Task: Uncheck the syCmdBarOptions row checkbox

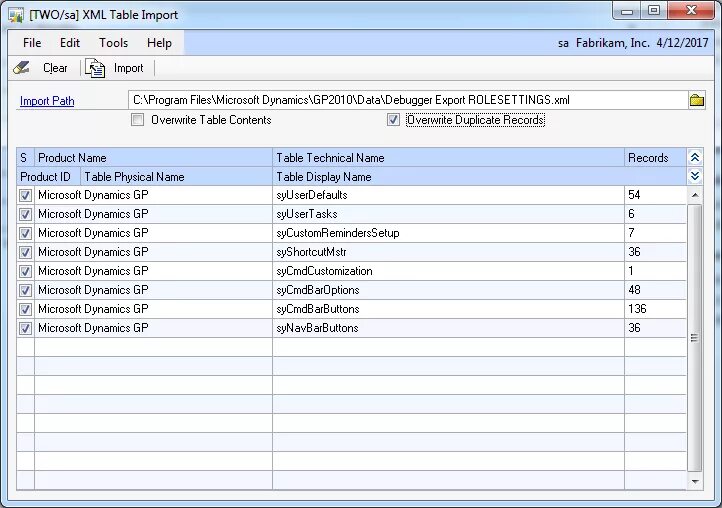Action: click(25, 290)
